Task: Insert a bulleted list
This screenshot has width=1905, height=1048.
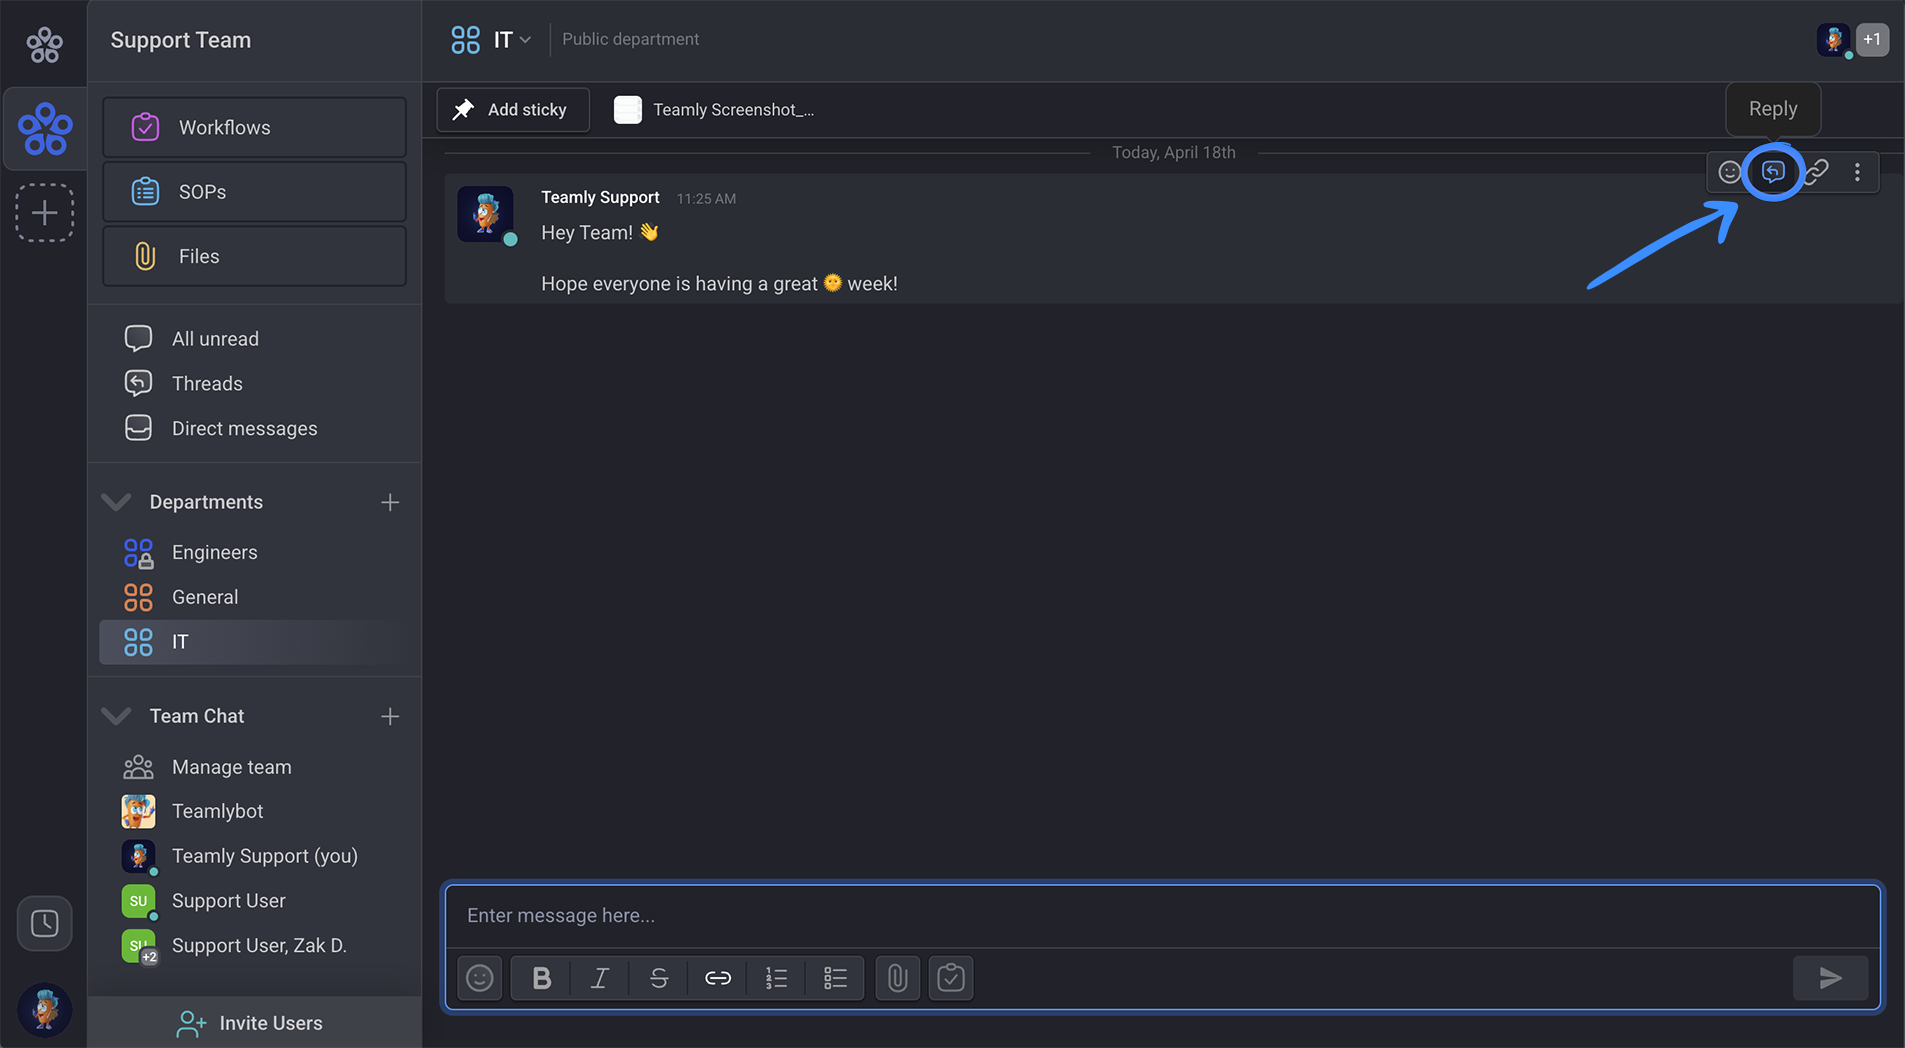Action: click(835, 978)
